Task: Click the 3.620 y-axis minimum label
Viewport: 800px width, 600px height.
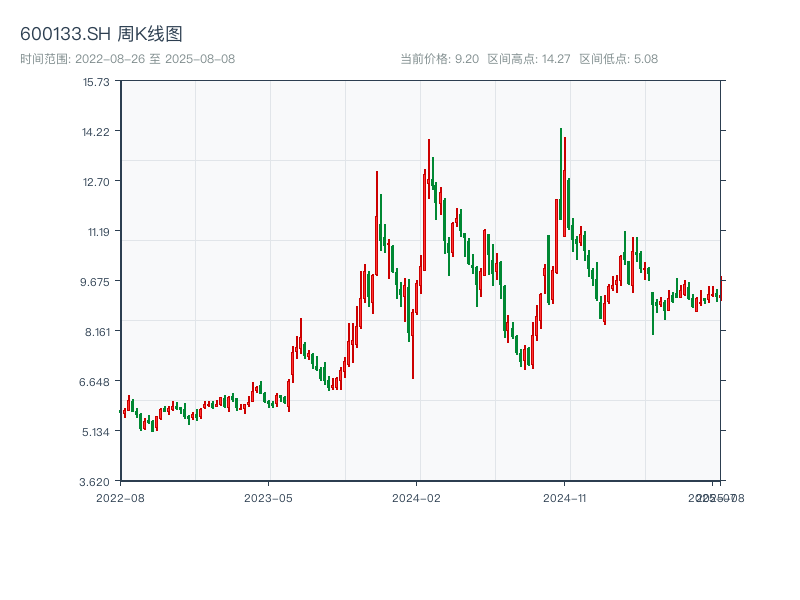Action: [x=97, y=482]
